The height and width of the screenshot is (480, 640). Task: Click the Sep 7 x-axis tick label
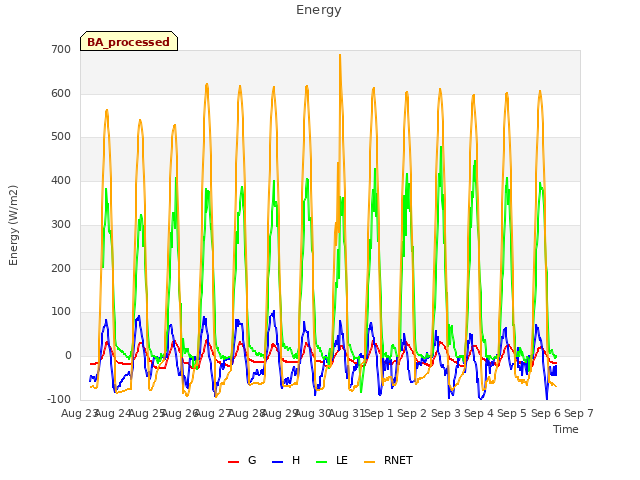pyautogui.click(x=579, y=413)
